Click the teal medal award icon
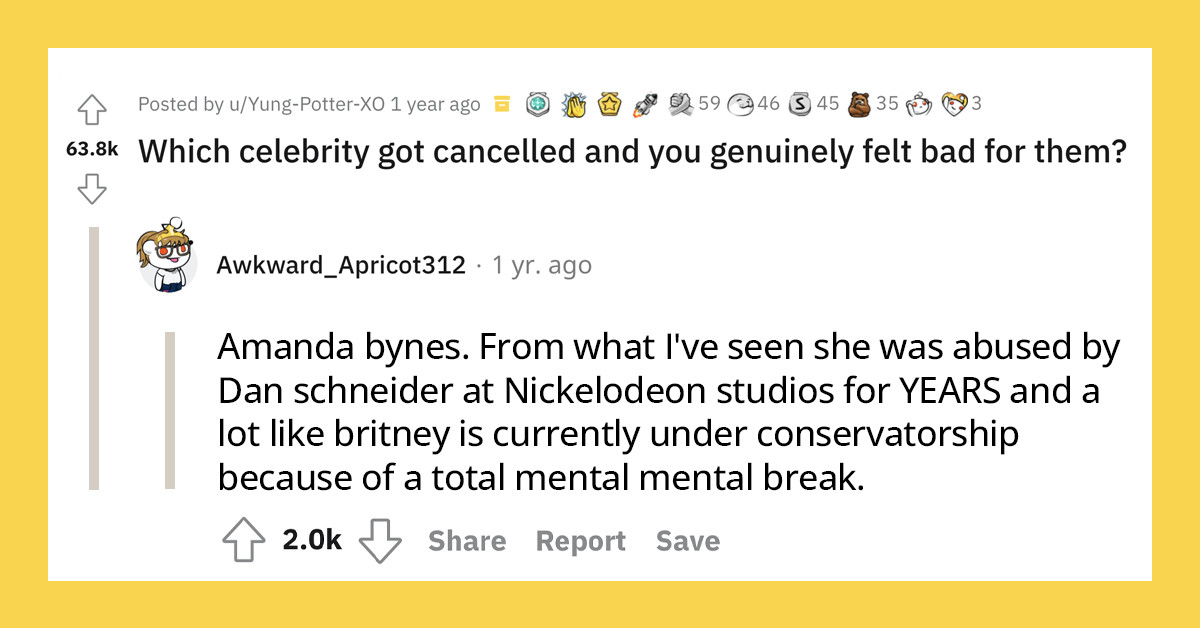This screenshot has width=1200, height=628. [x=535, y=103]
